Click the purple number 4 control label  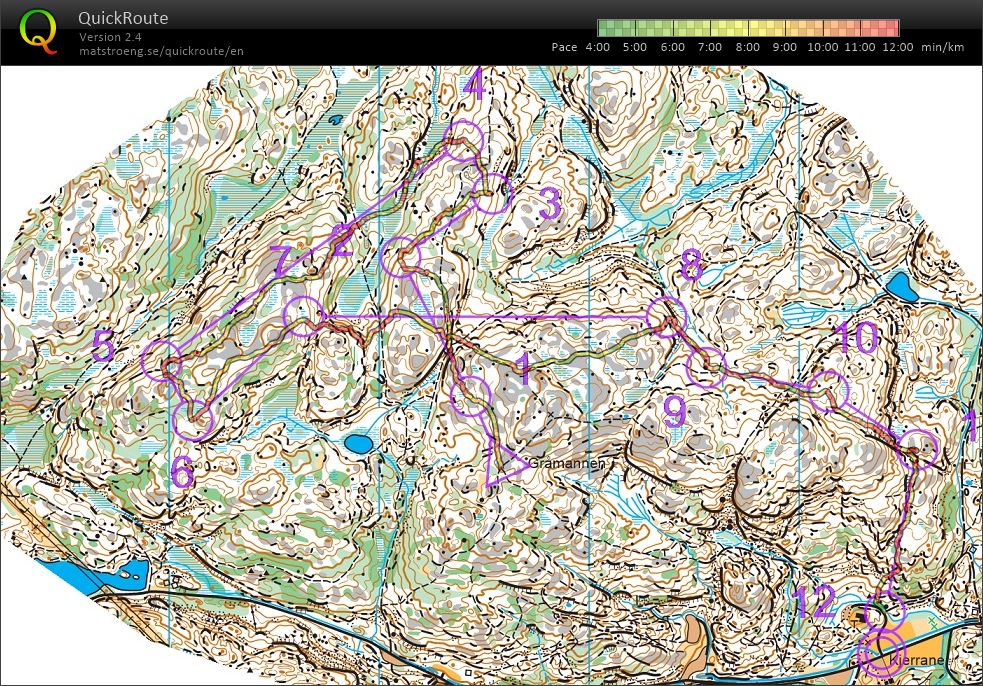click(476, 84)
